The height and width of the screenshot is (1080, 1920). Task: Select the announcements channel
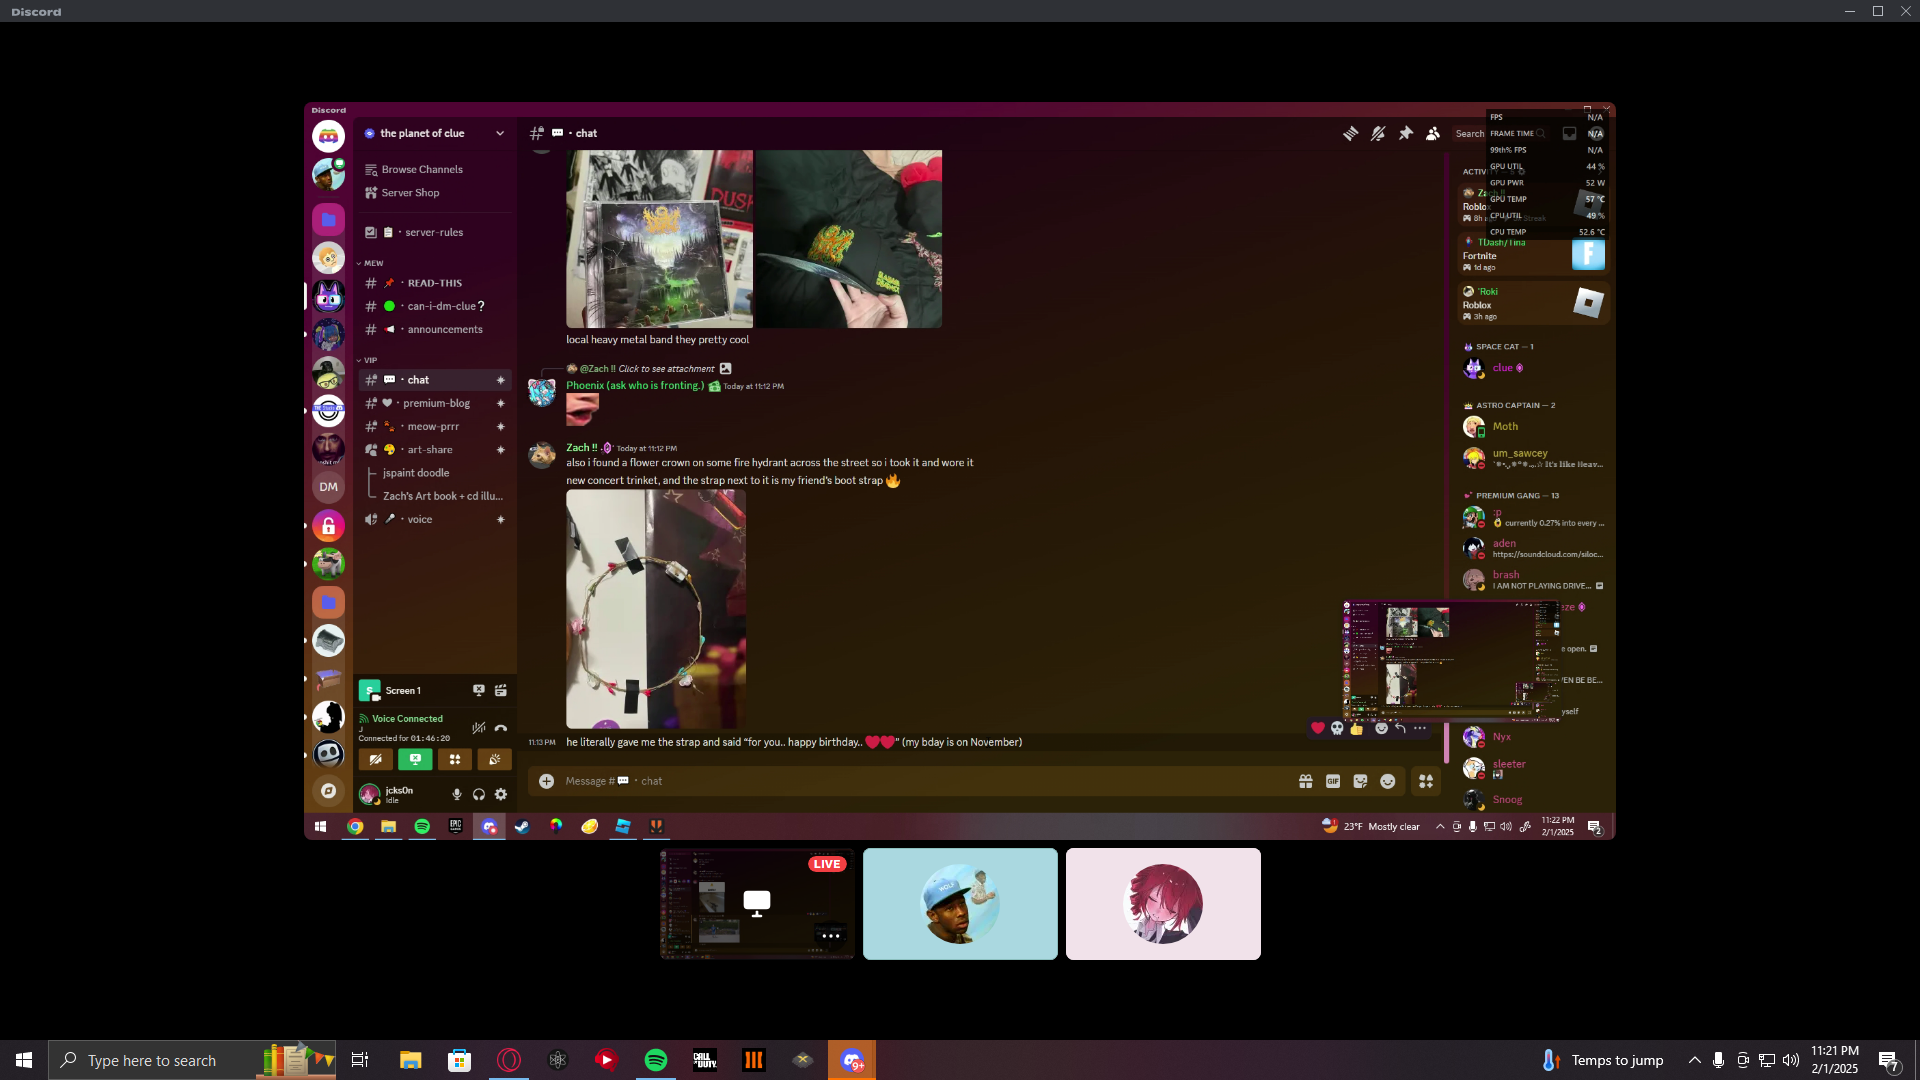(x=444, y=329)
